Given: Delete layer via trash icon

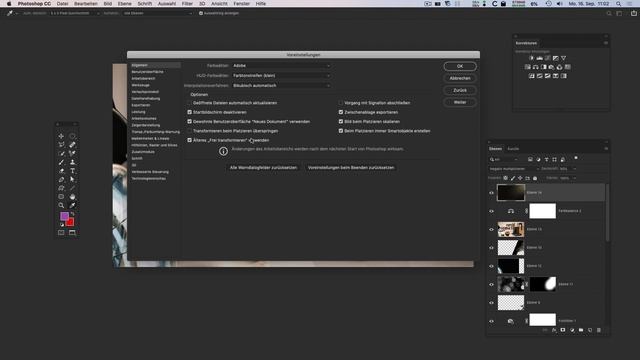Looking at the screenshot, I should (x=599, y=330).
